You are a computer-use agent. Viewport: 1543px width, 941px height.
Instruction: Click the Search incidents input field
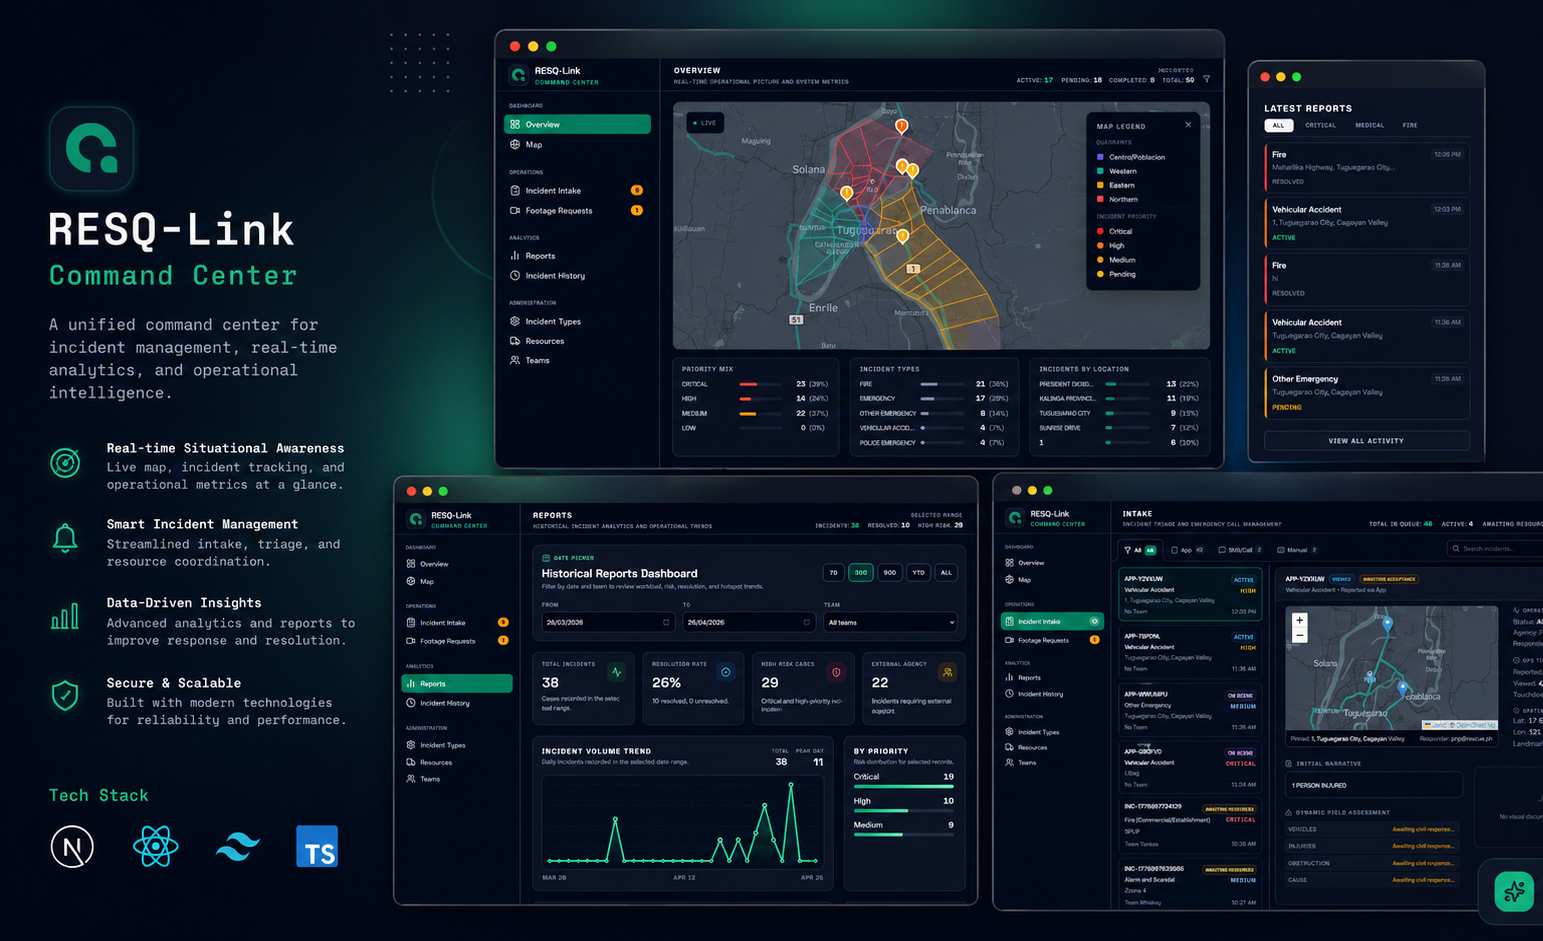1495,548
